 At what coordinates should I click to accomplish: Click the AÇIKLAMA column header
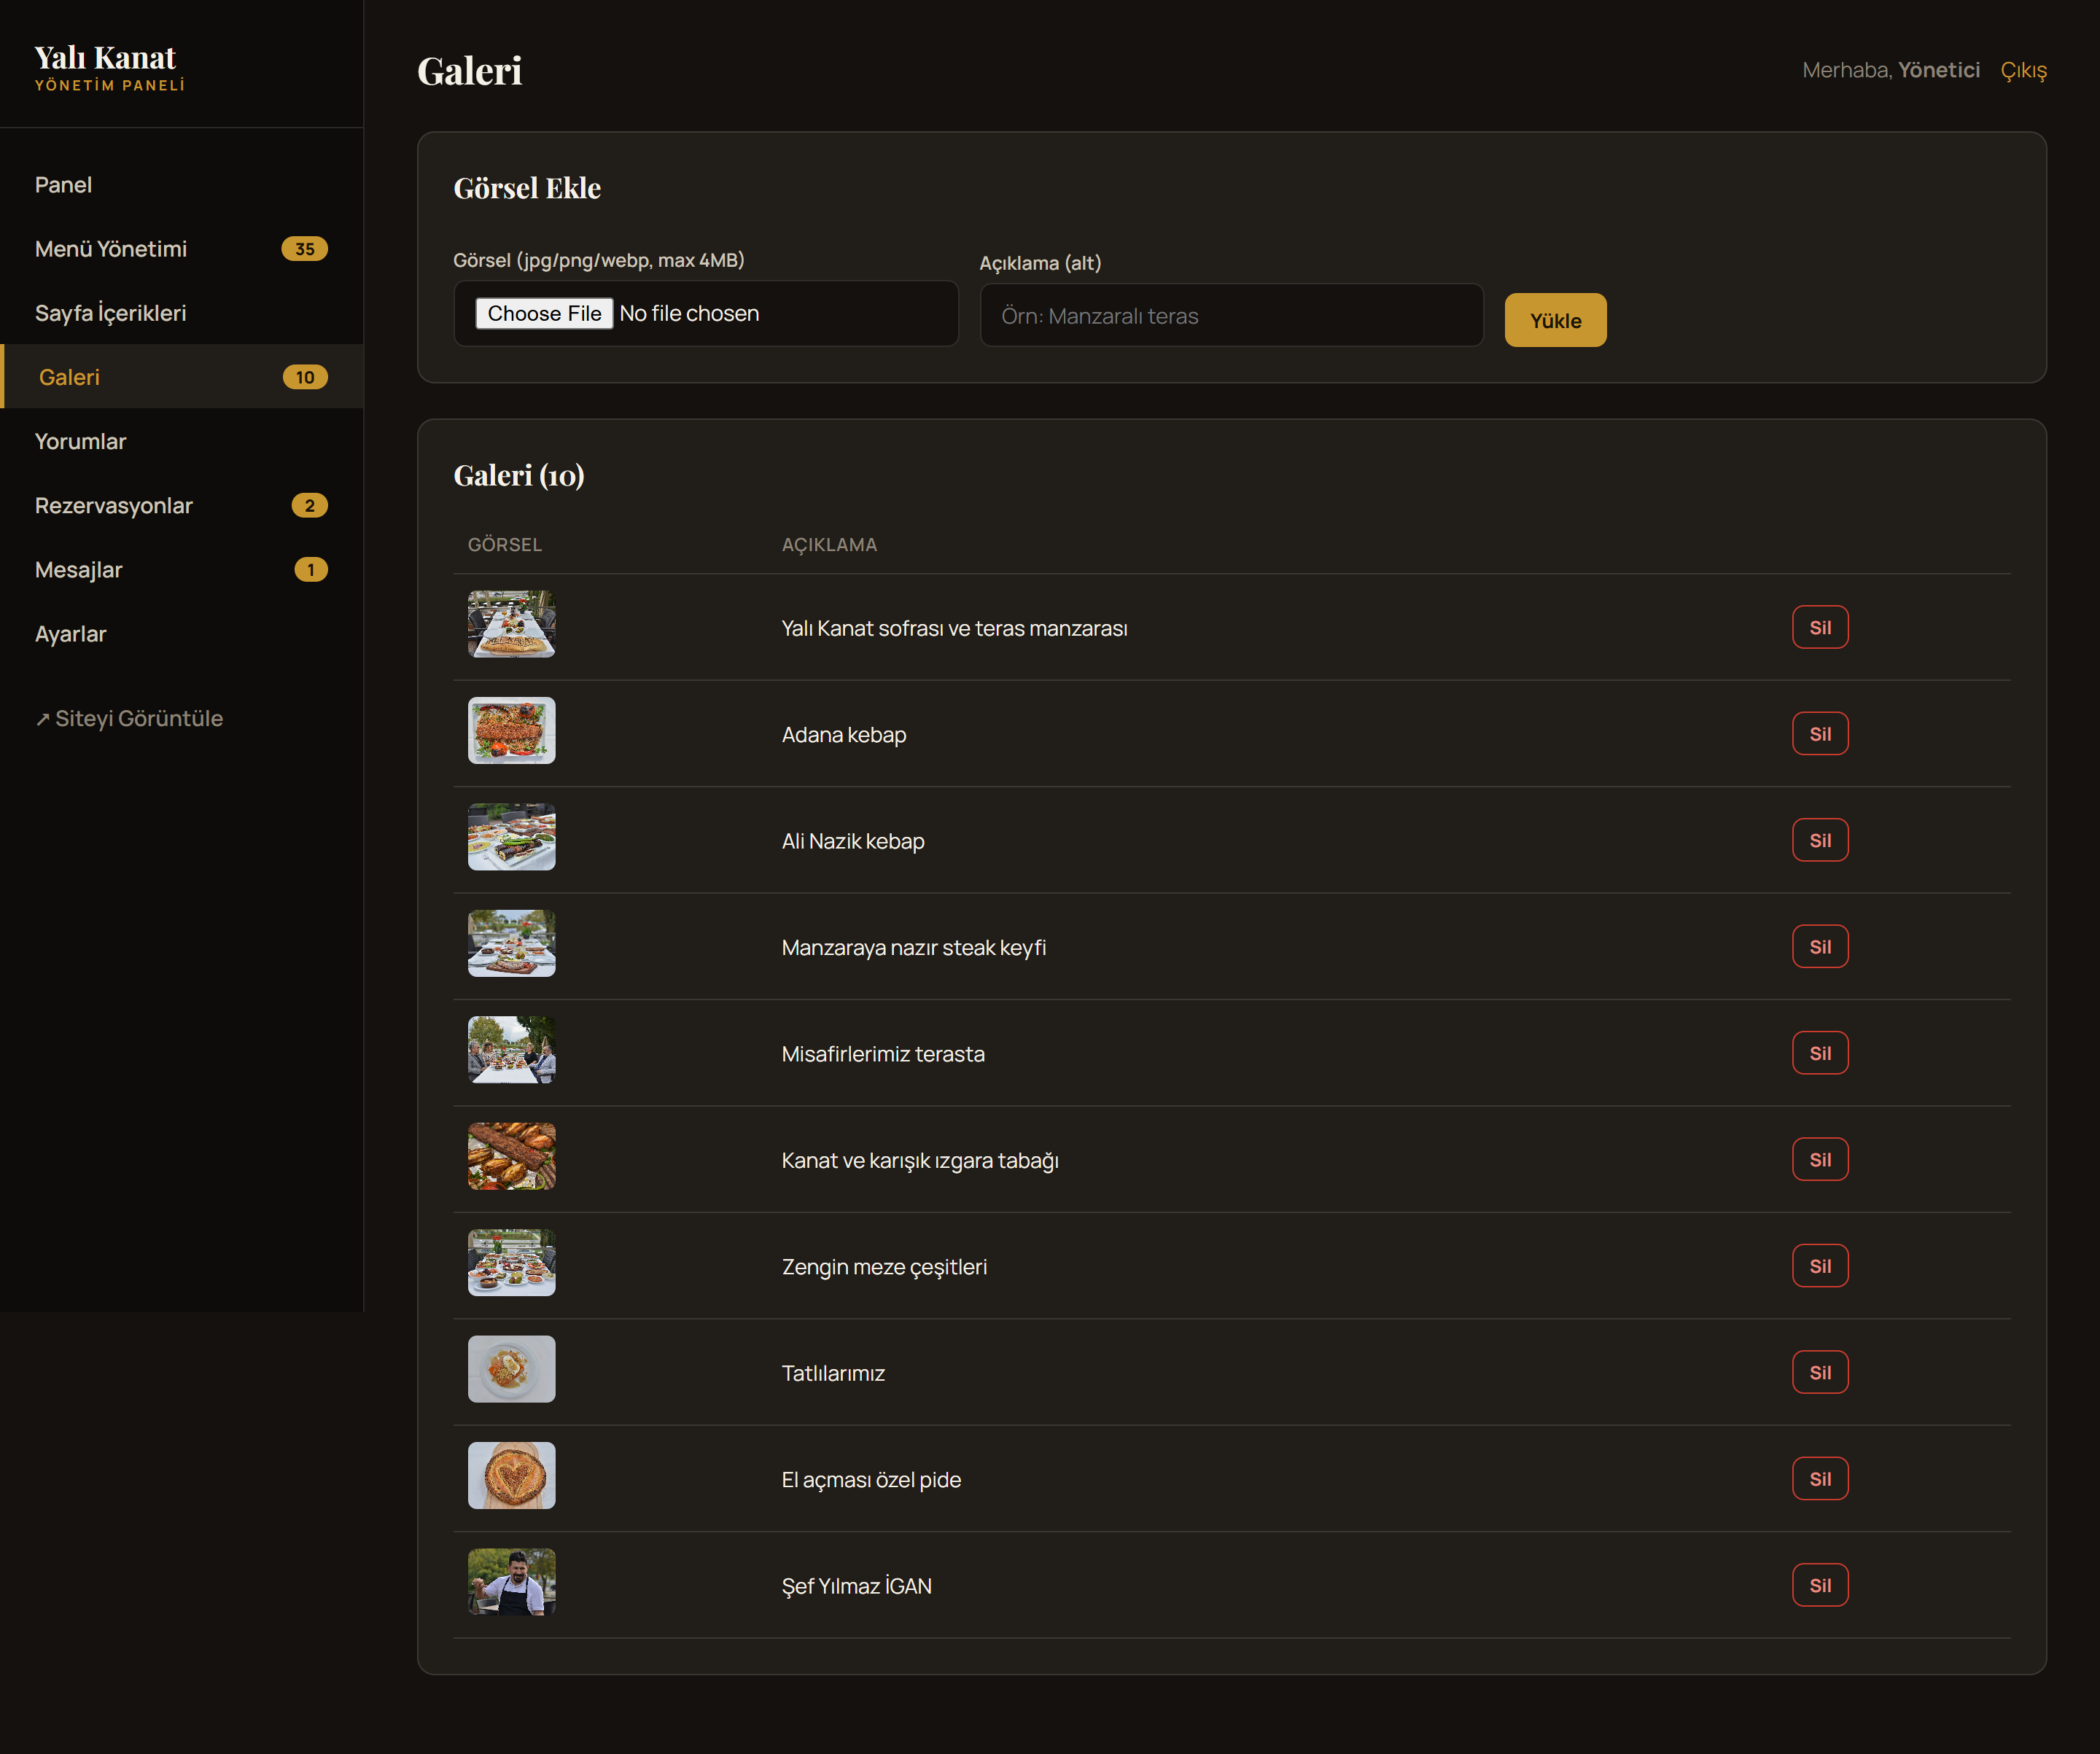pos(829,545)
